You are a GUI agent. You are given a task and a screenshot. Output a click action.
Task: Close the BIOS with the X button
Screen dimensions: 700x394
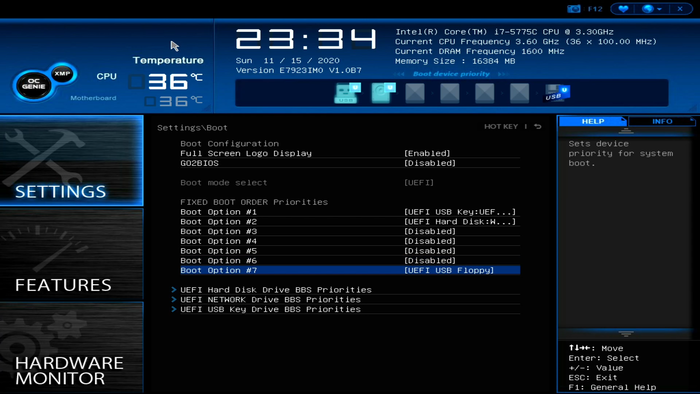680,9
